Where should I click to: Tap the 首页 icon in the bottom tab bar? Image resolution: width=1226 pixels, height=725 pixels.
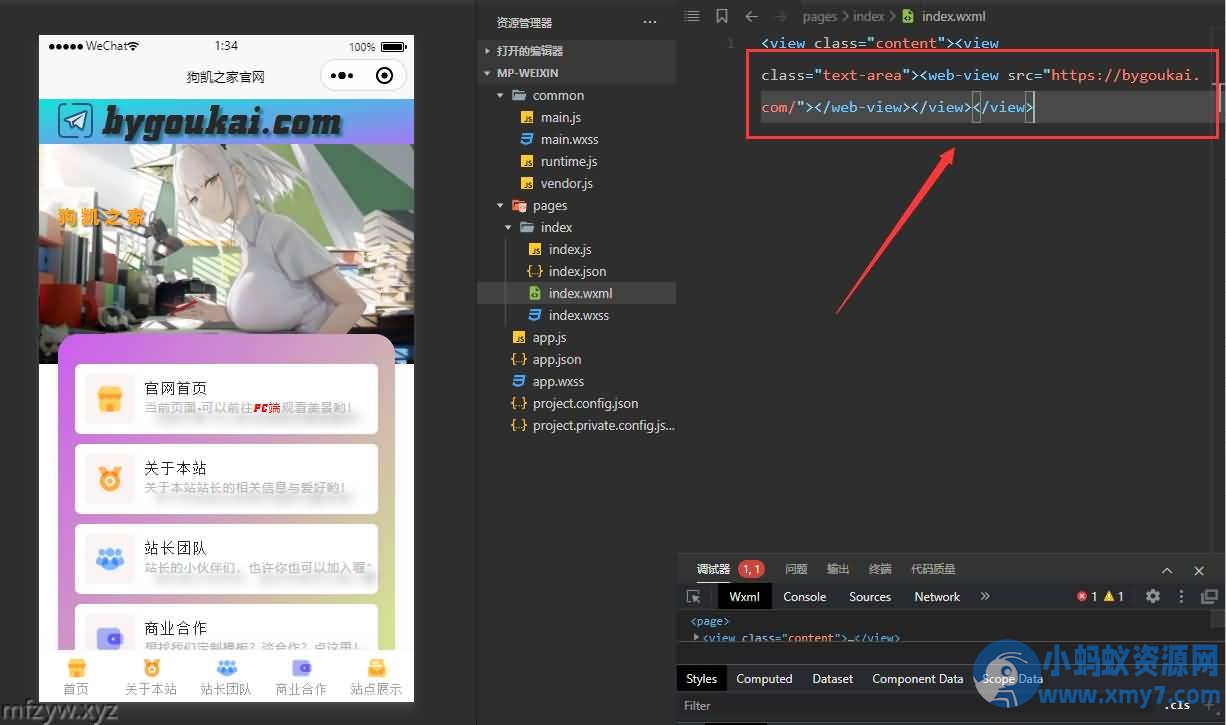click(x=76, y=668)
